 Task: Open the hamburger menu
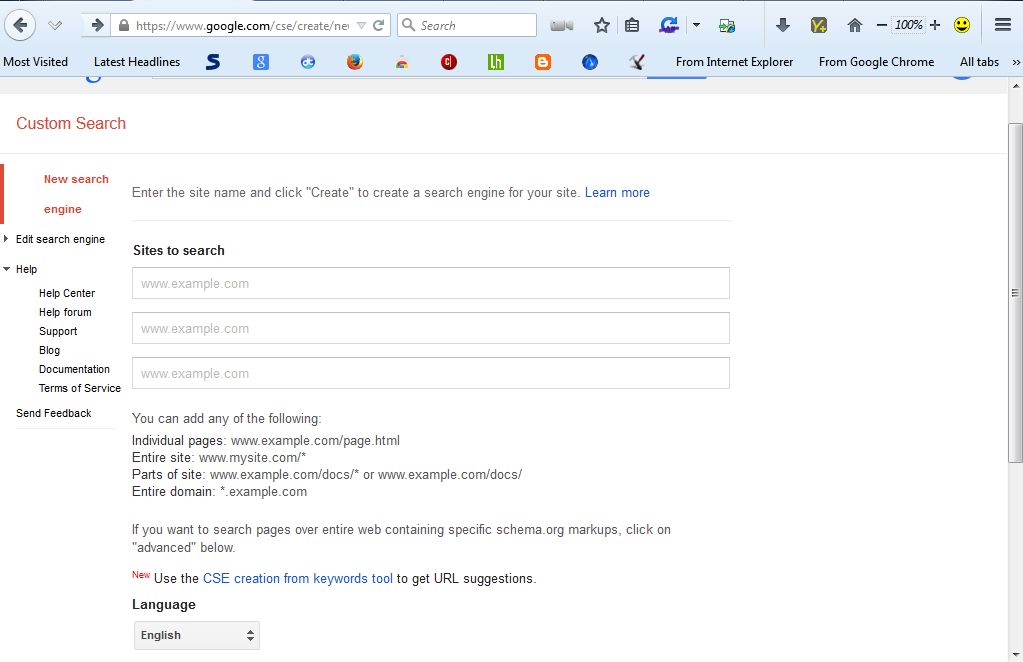1003,25
